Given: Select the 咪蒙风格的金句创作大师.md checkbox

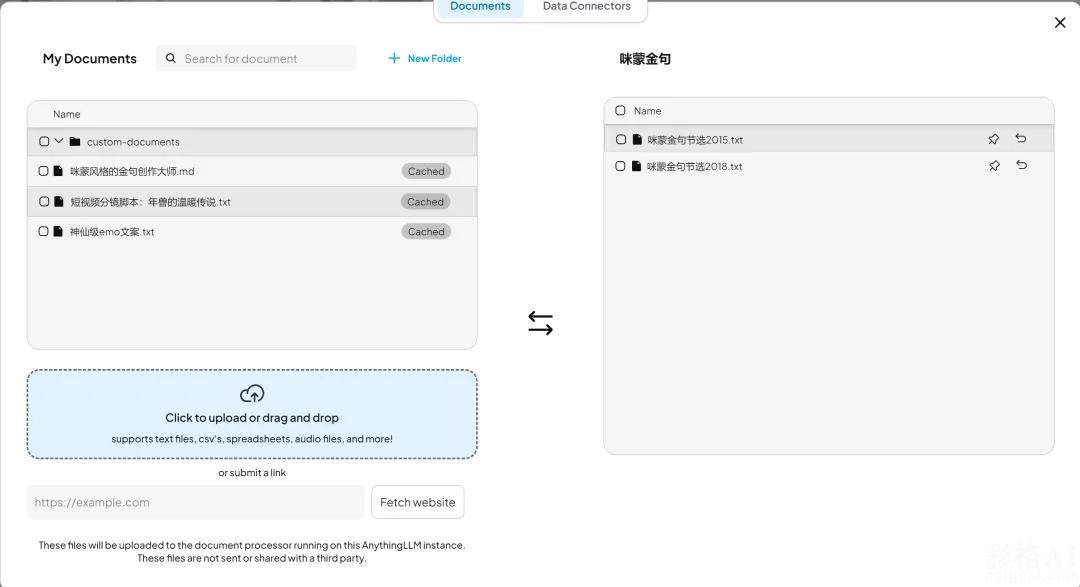Looking at the screenshot, I should pos(44,172).
